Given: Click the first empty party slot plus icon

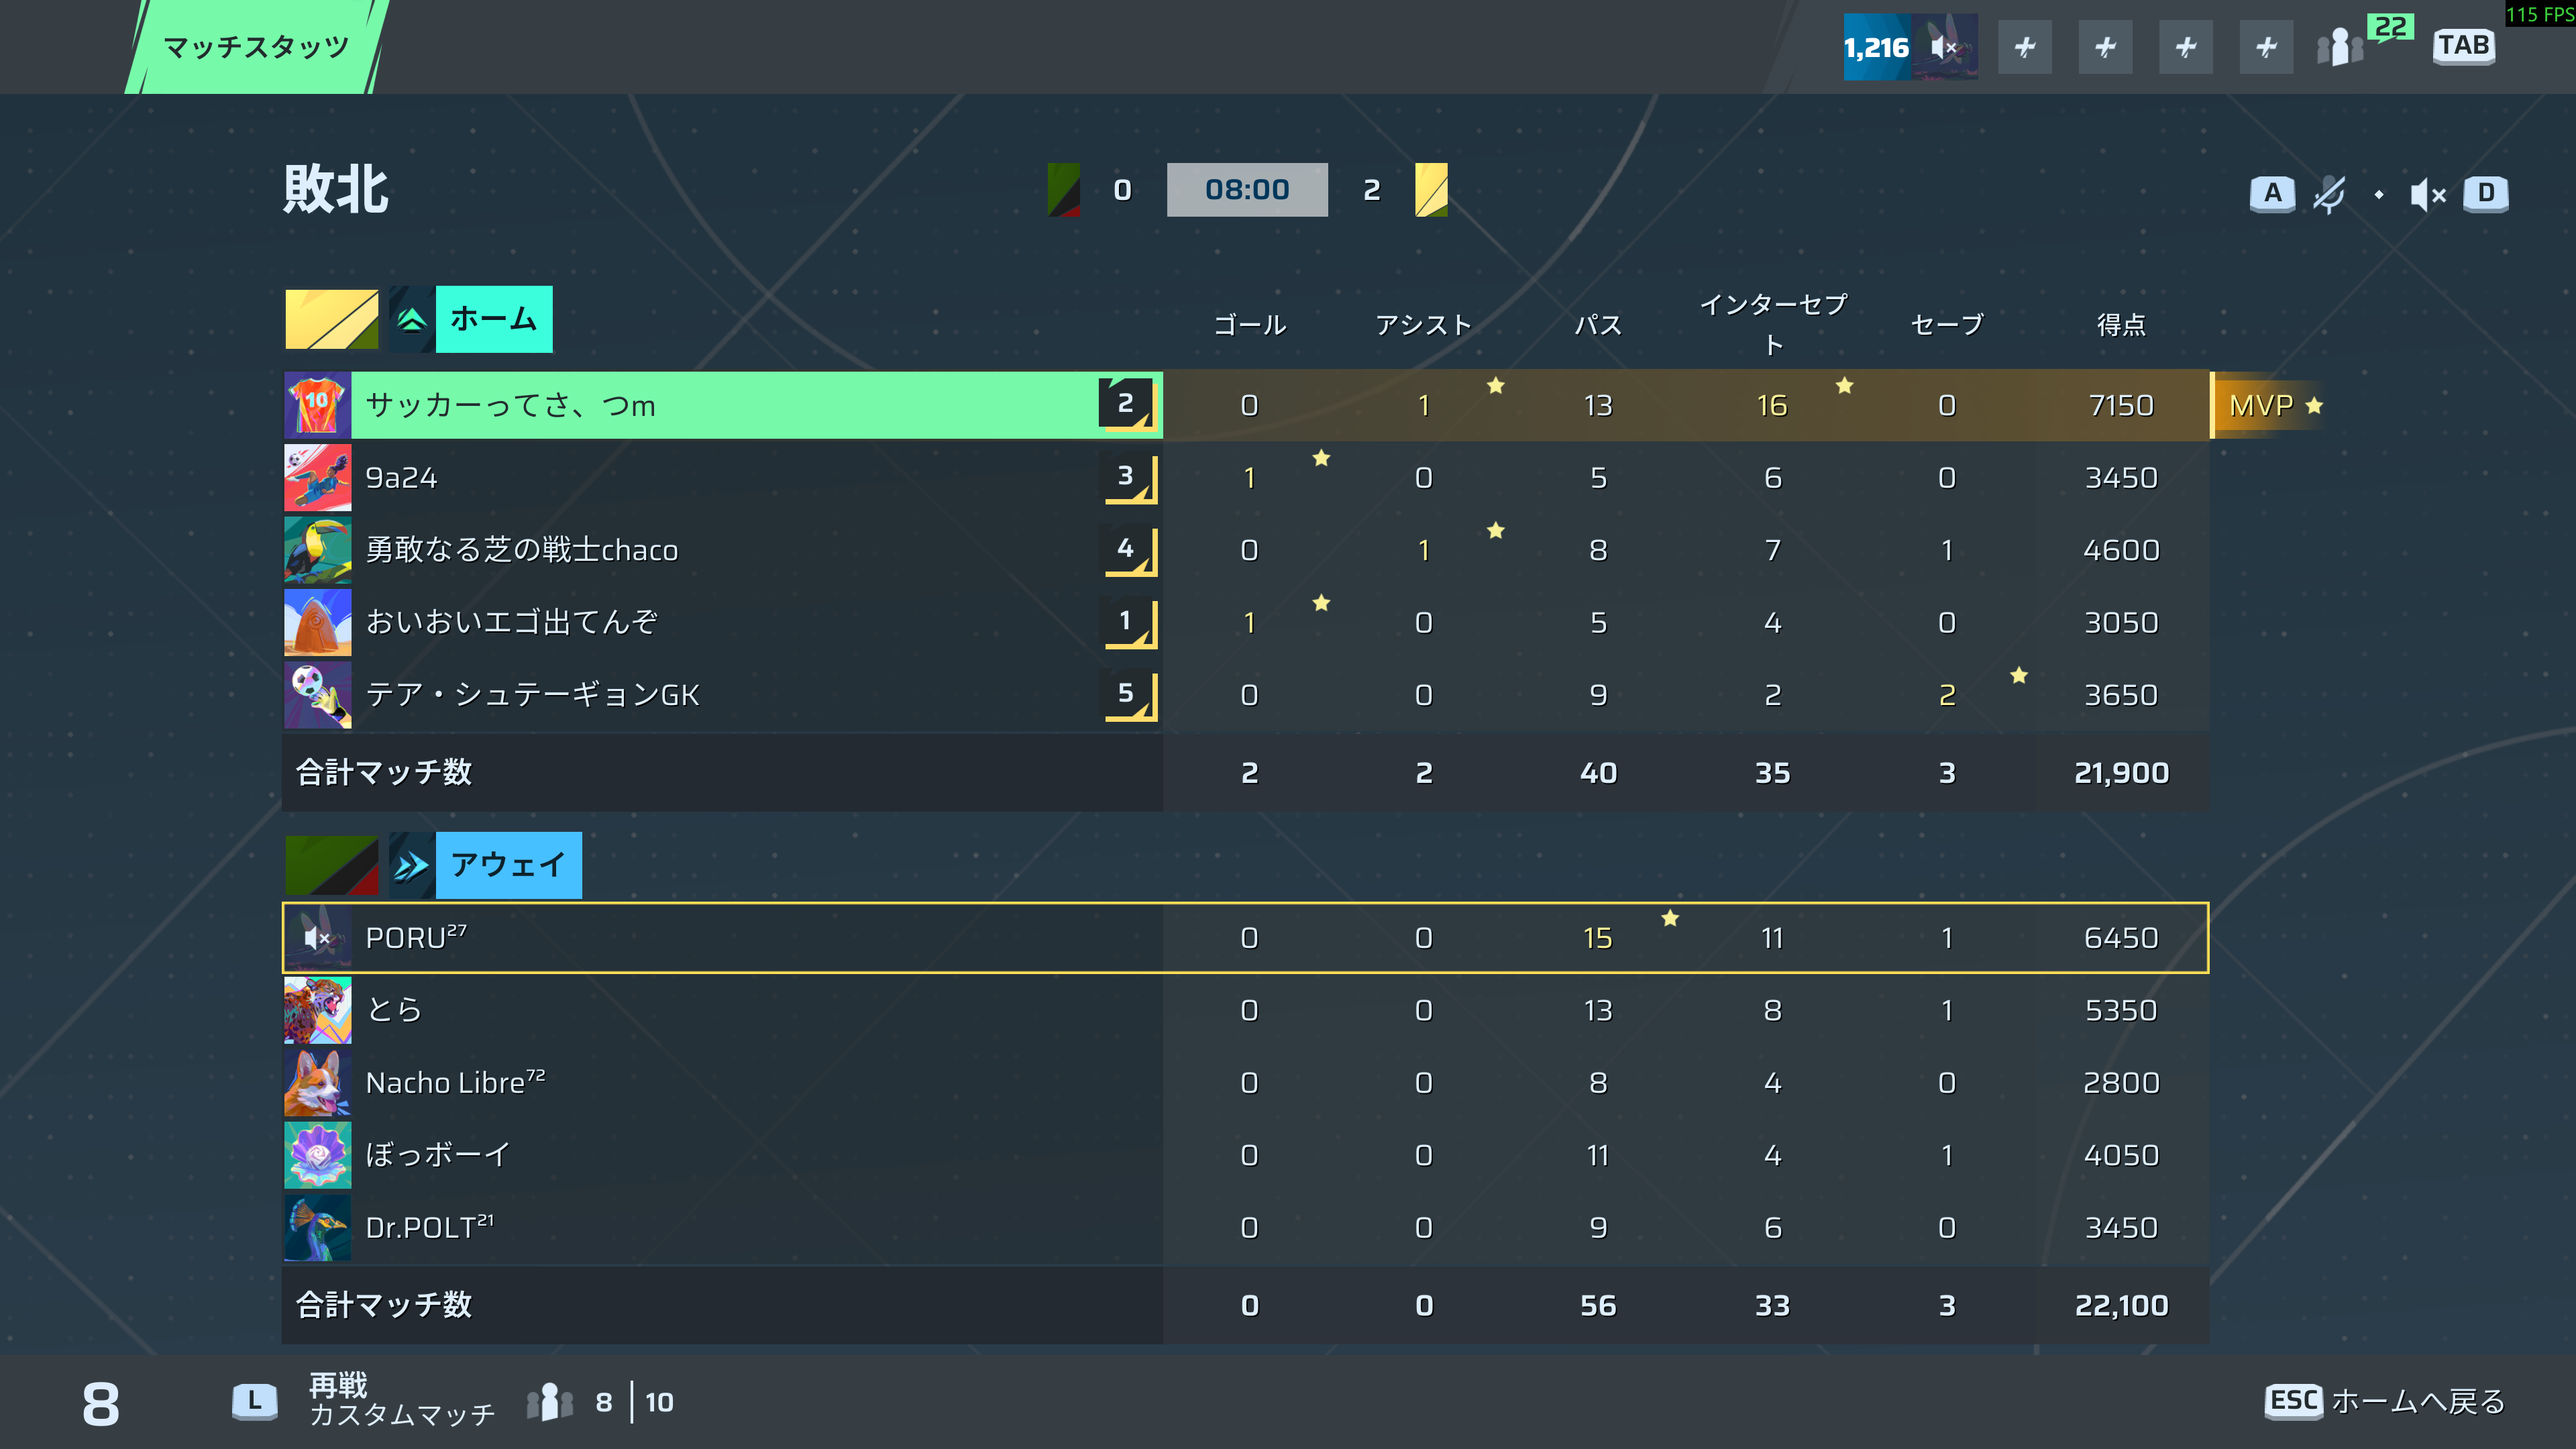Looking at the screenshot, I should click(2024, 47).
